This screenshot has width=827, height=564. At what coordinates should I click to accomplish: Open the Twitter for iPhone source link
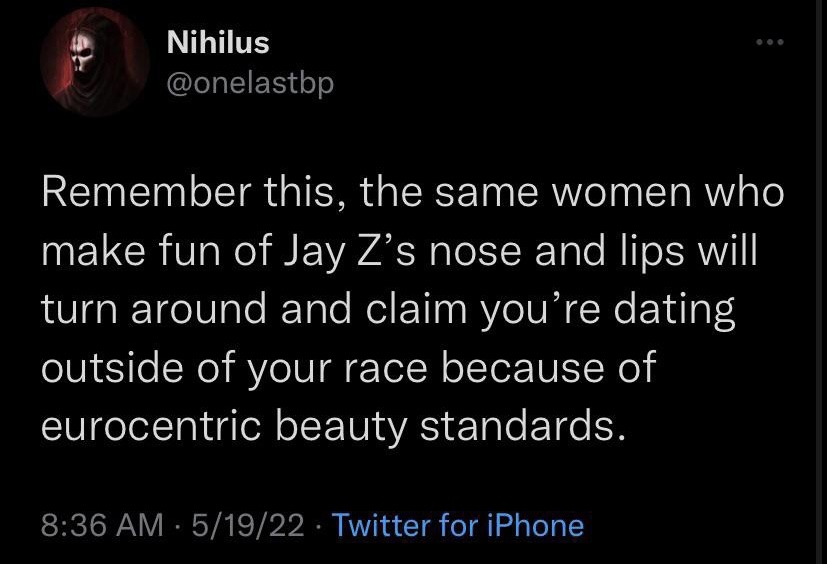(458, 525)
